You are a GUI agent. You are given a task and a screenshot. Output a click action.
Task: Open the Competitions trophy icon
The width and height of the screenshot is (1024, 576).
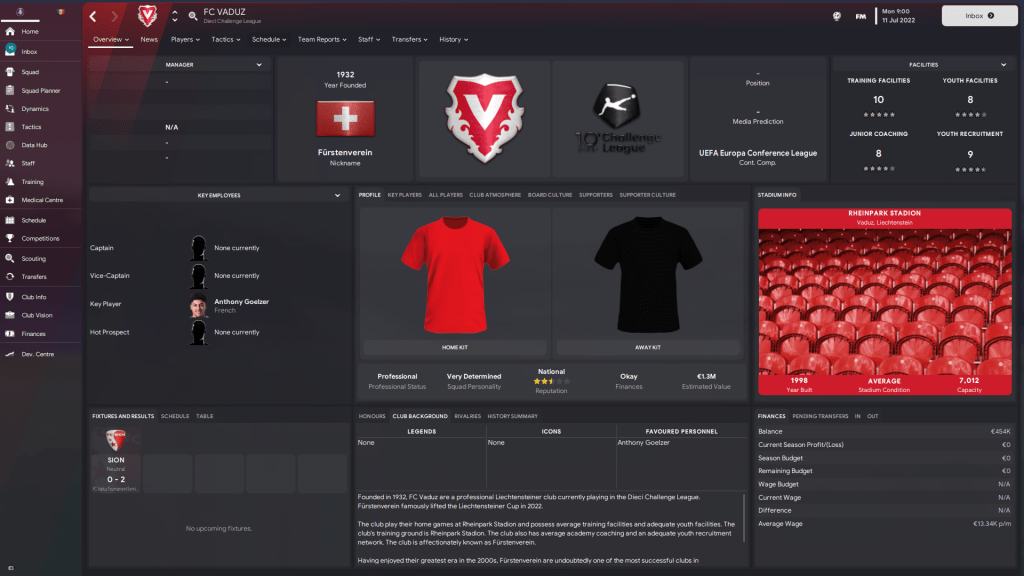coord(10,238)
